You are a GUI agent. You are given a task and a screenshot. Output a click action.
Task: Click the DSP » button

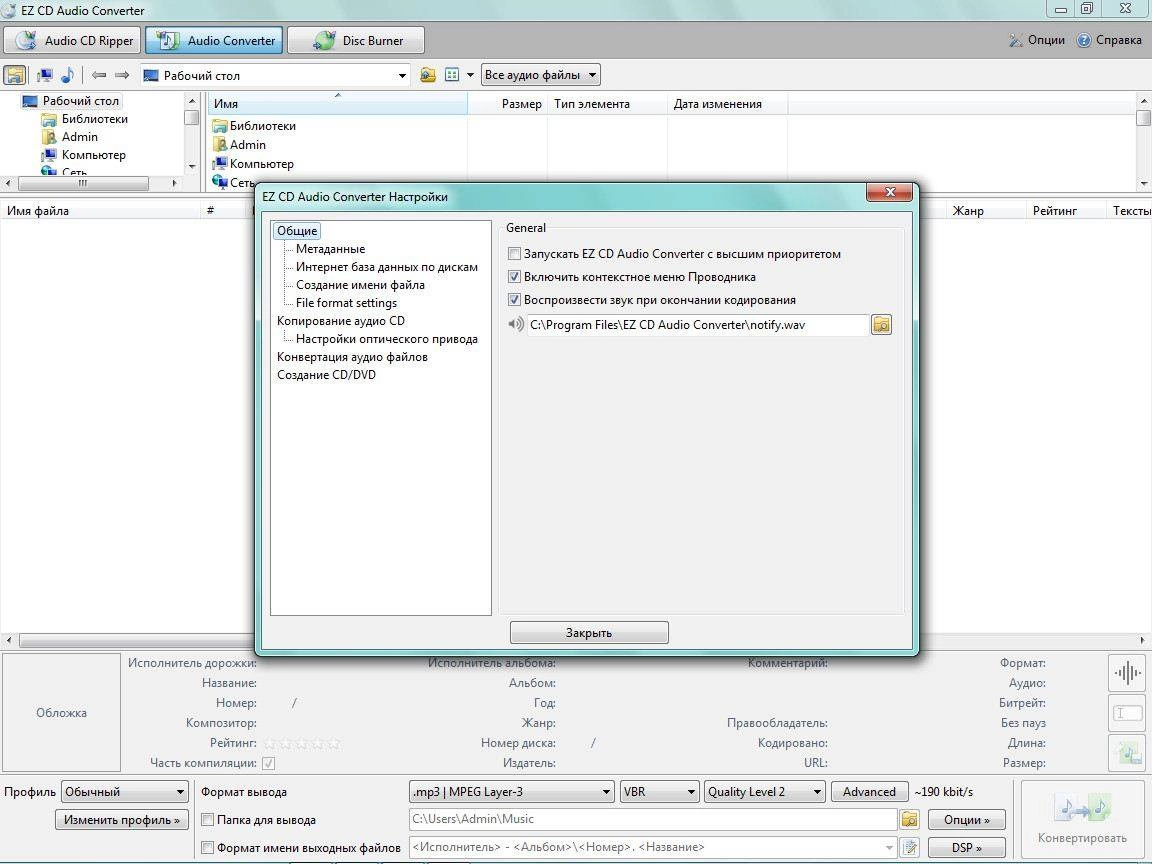click(966, 848)
